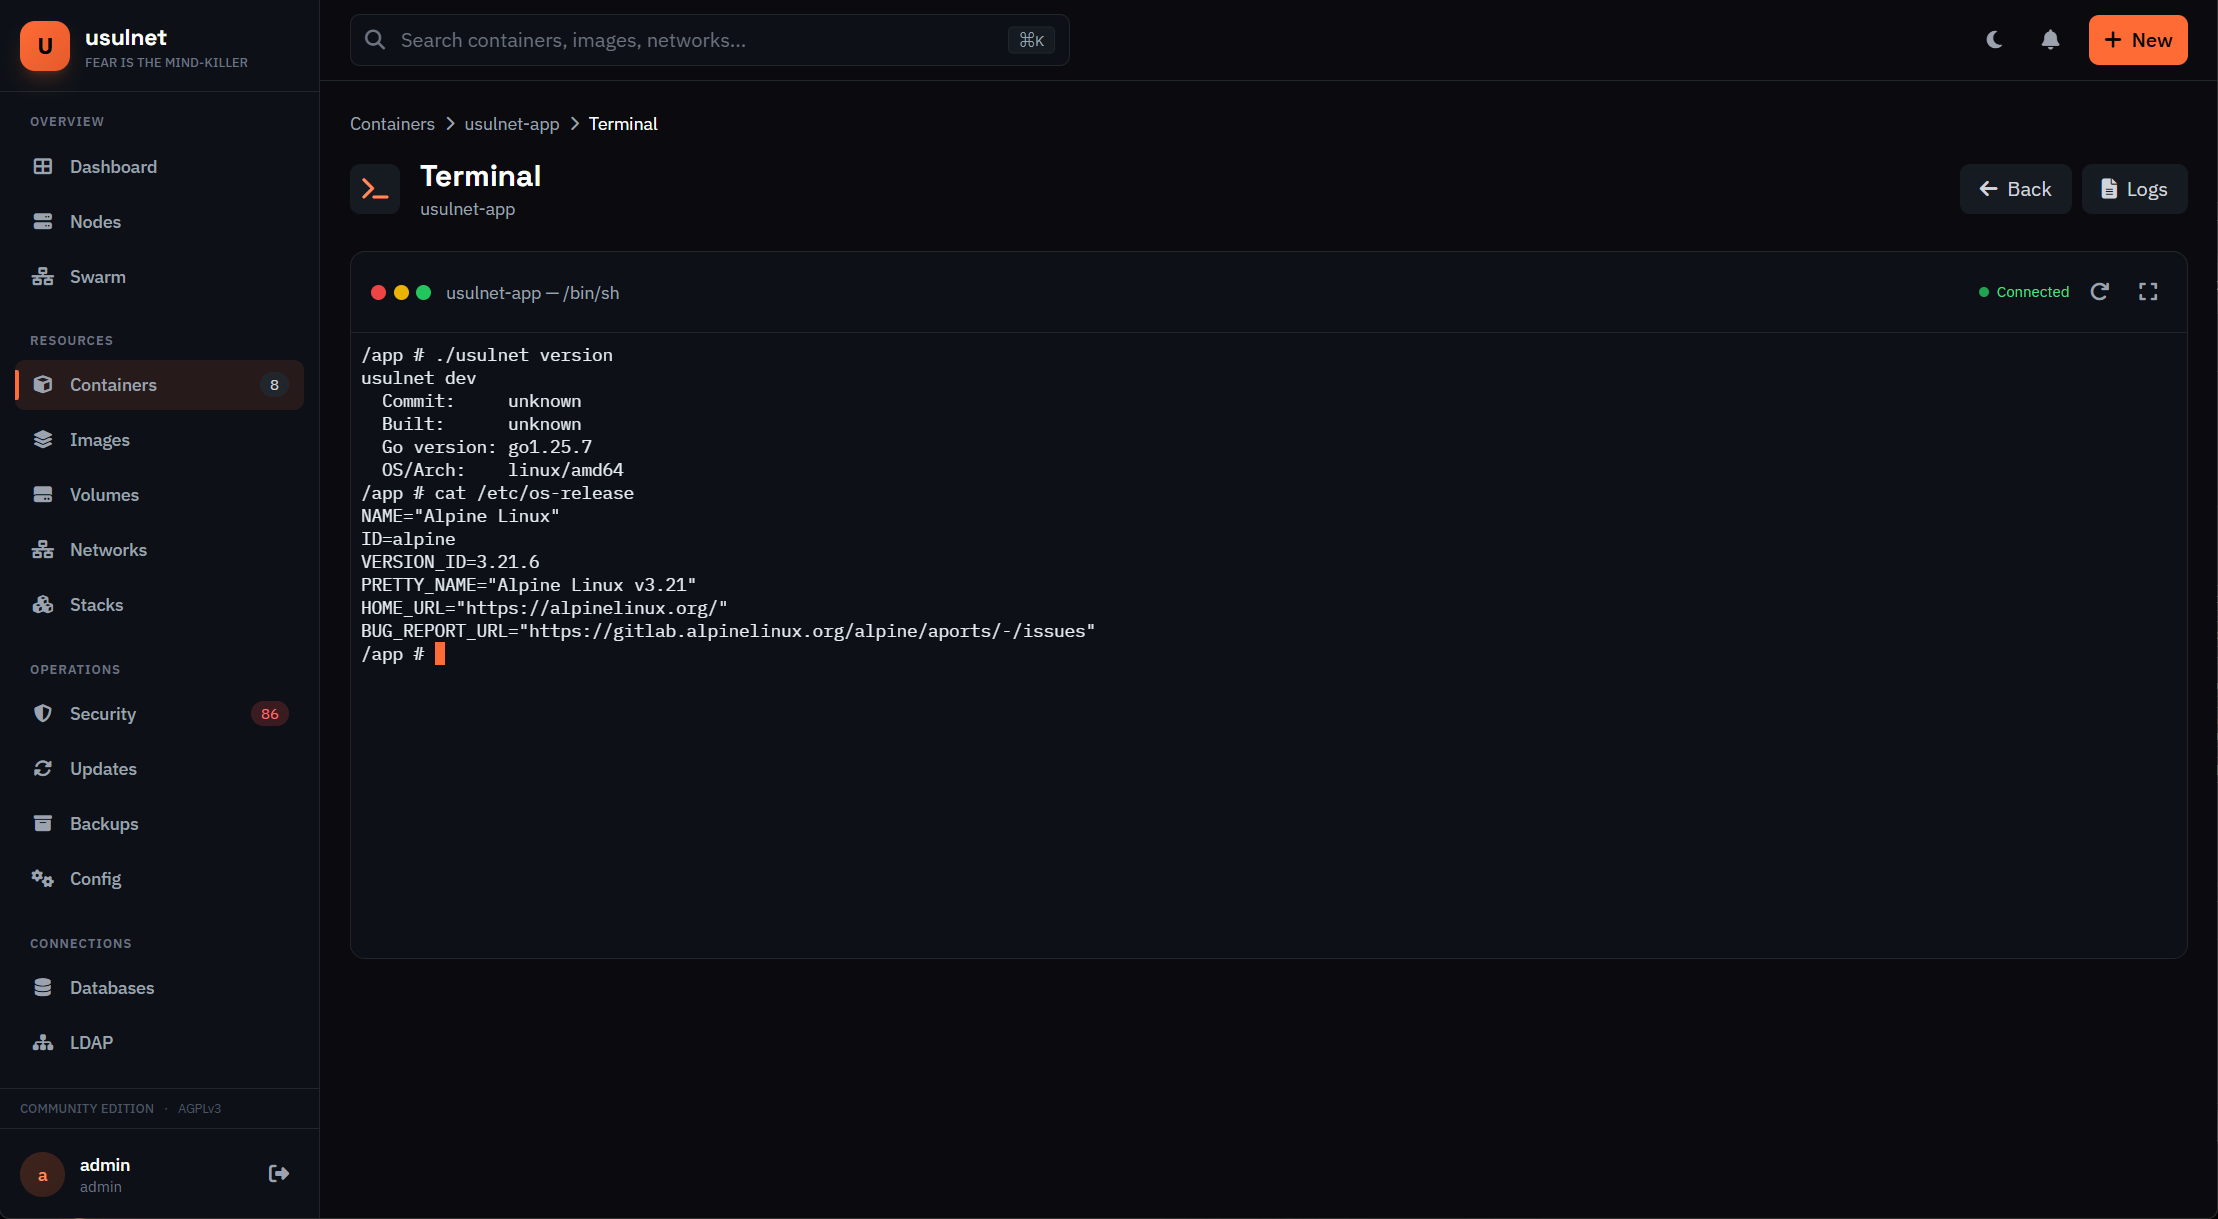Image resolution: width=2218 pixels, height=1219 pixels.
Task: View container Logs
Action: pos(2134,188)
